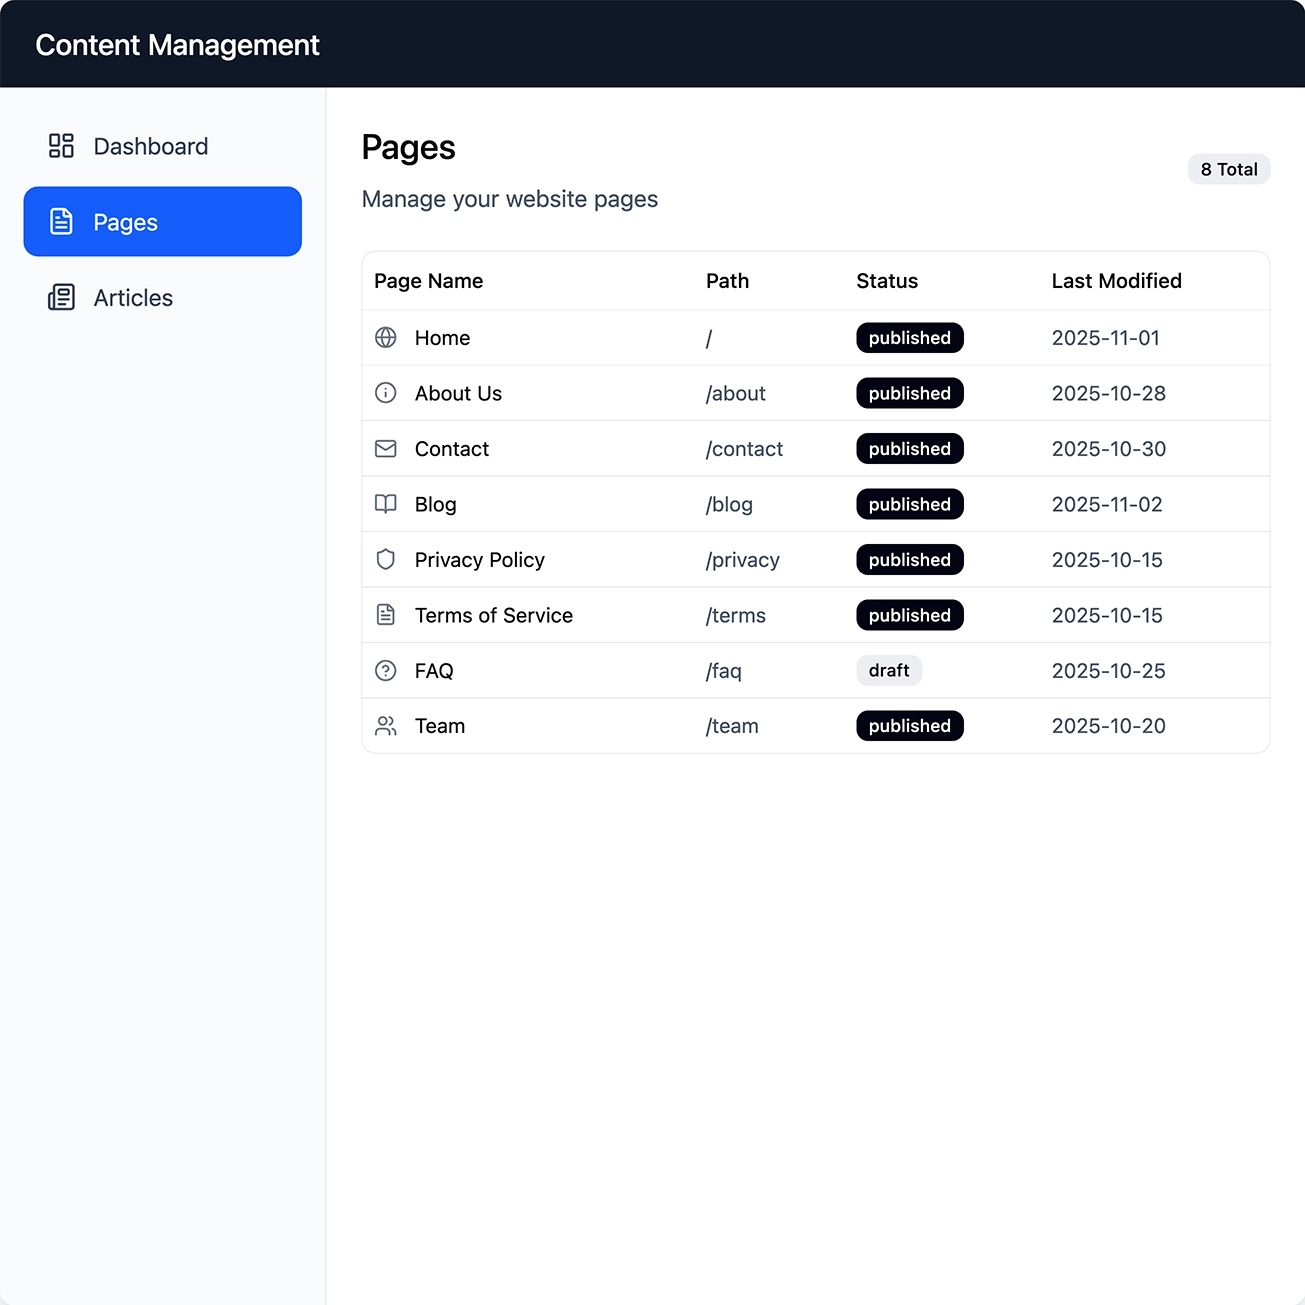Select the Blog row in table
This screenshot has height=1305, width=1305.
tap(700, 504)
